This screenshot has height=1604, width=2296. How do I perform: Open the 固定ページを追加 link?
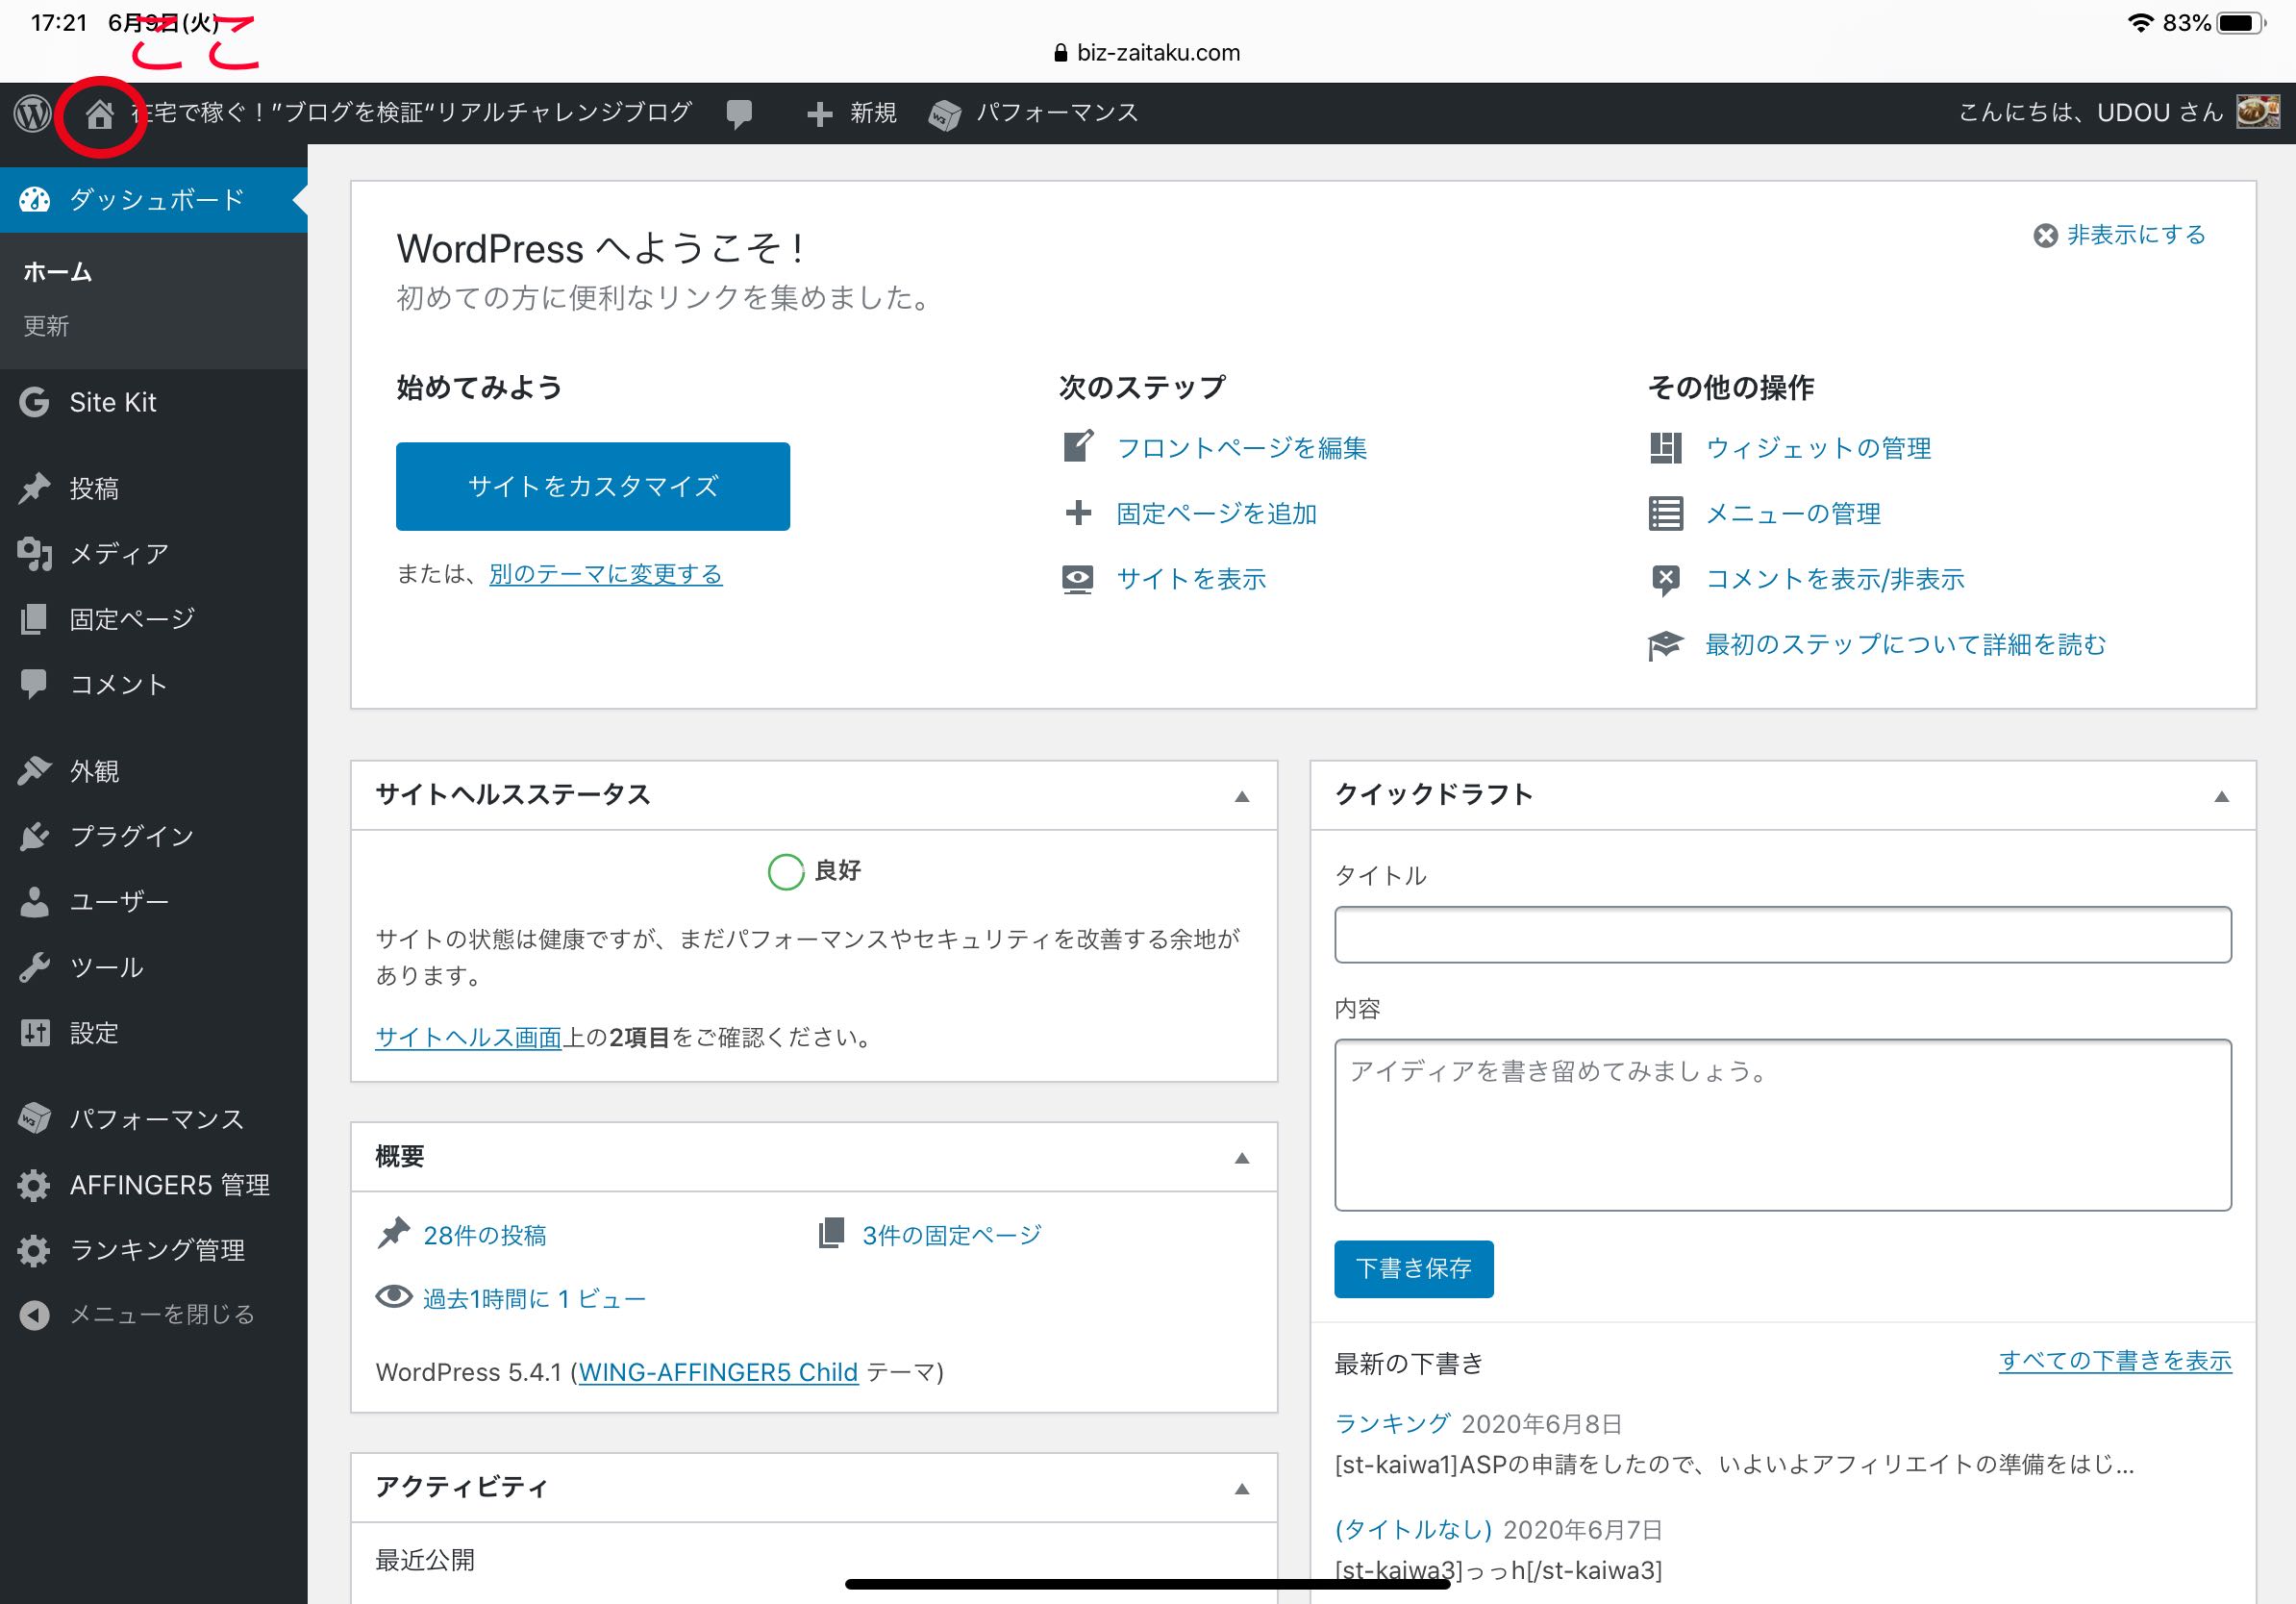(1216, 513)
